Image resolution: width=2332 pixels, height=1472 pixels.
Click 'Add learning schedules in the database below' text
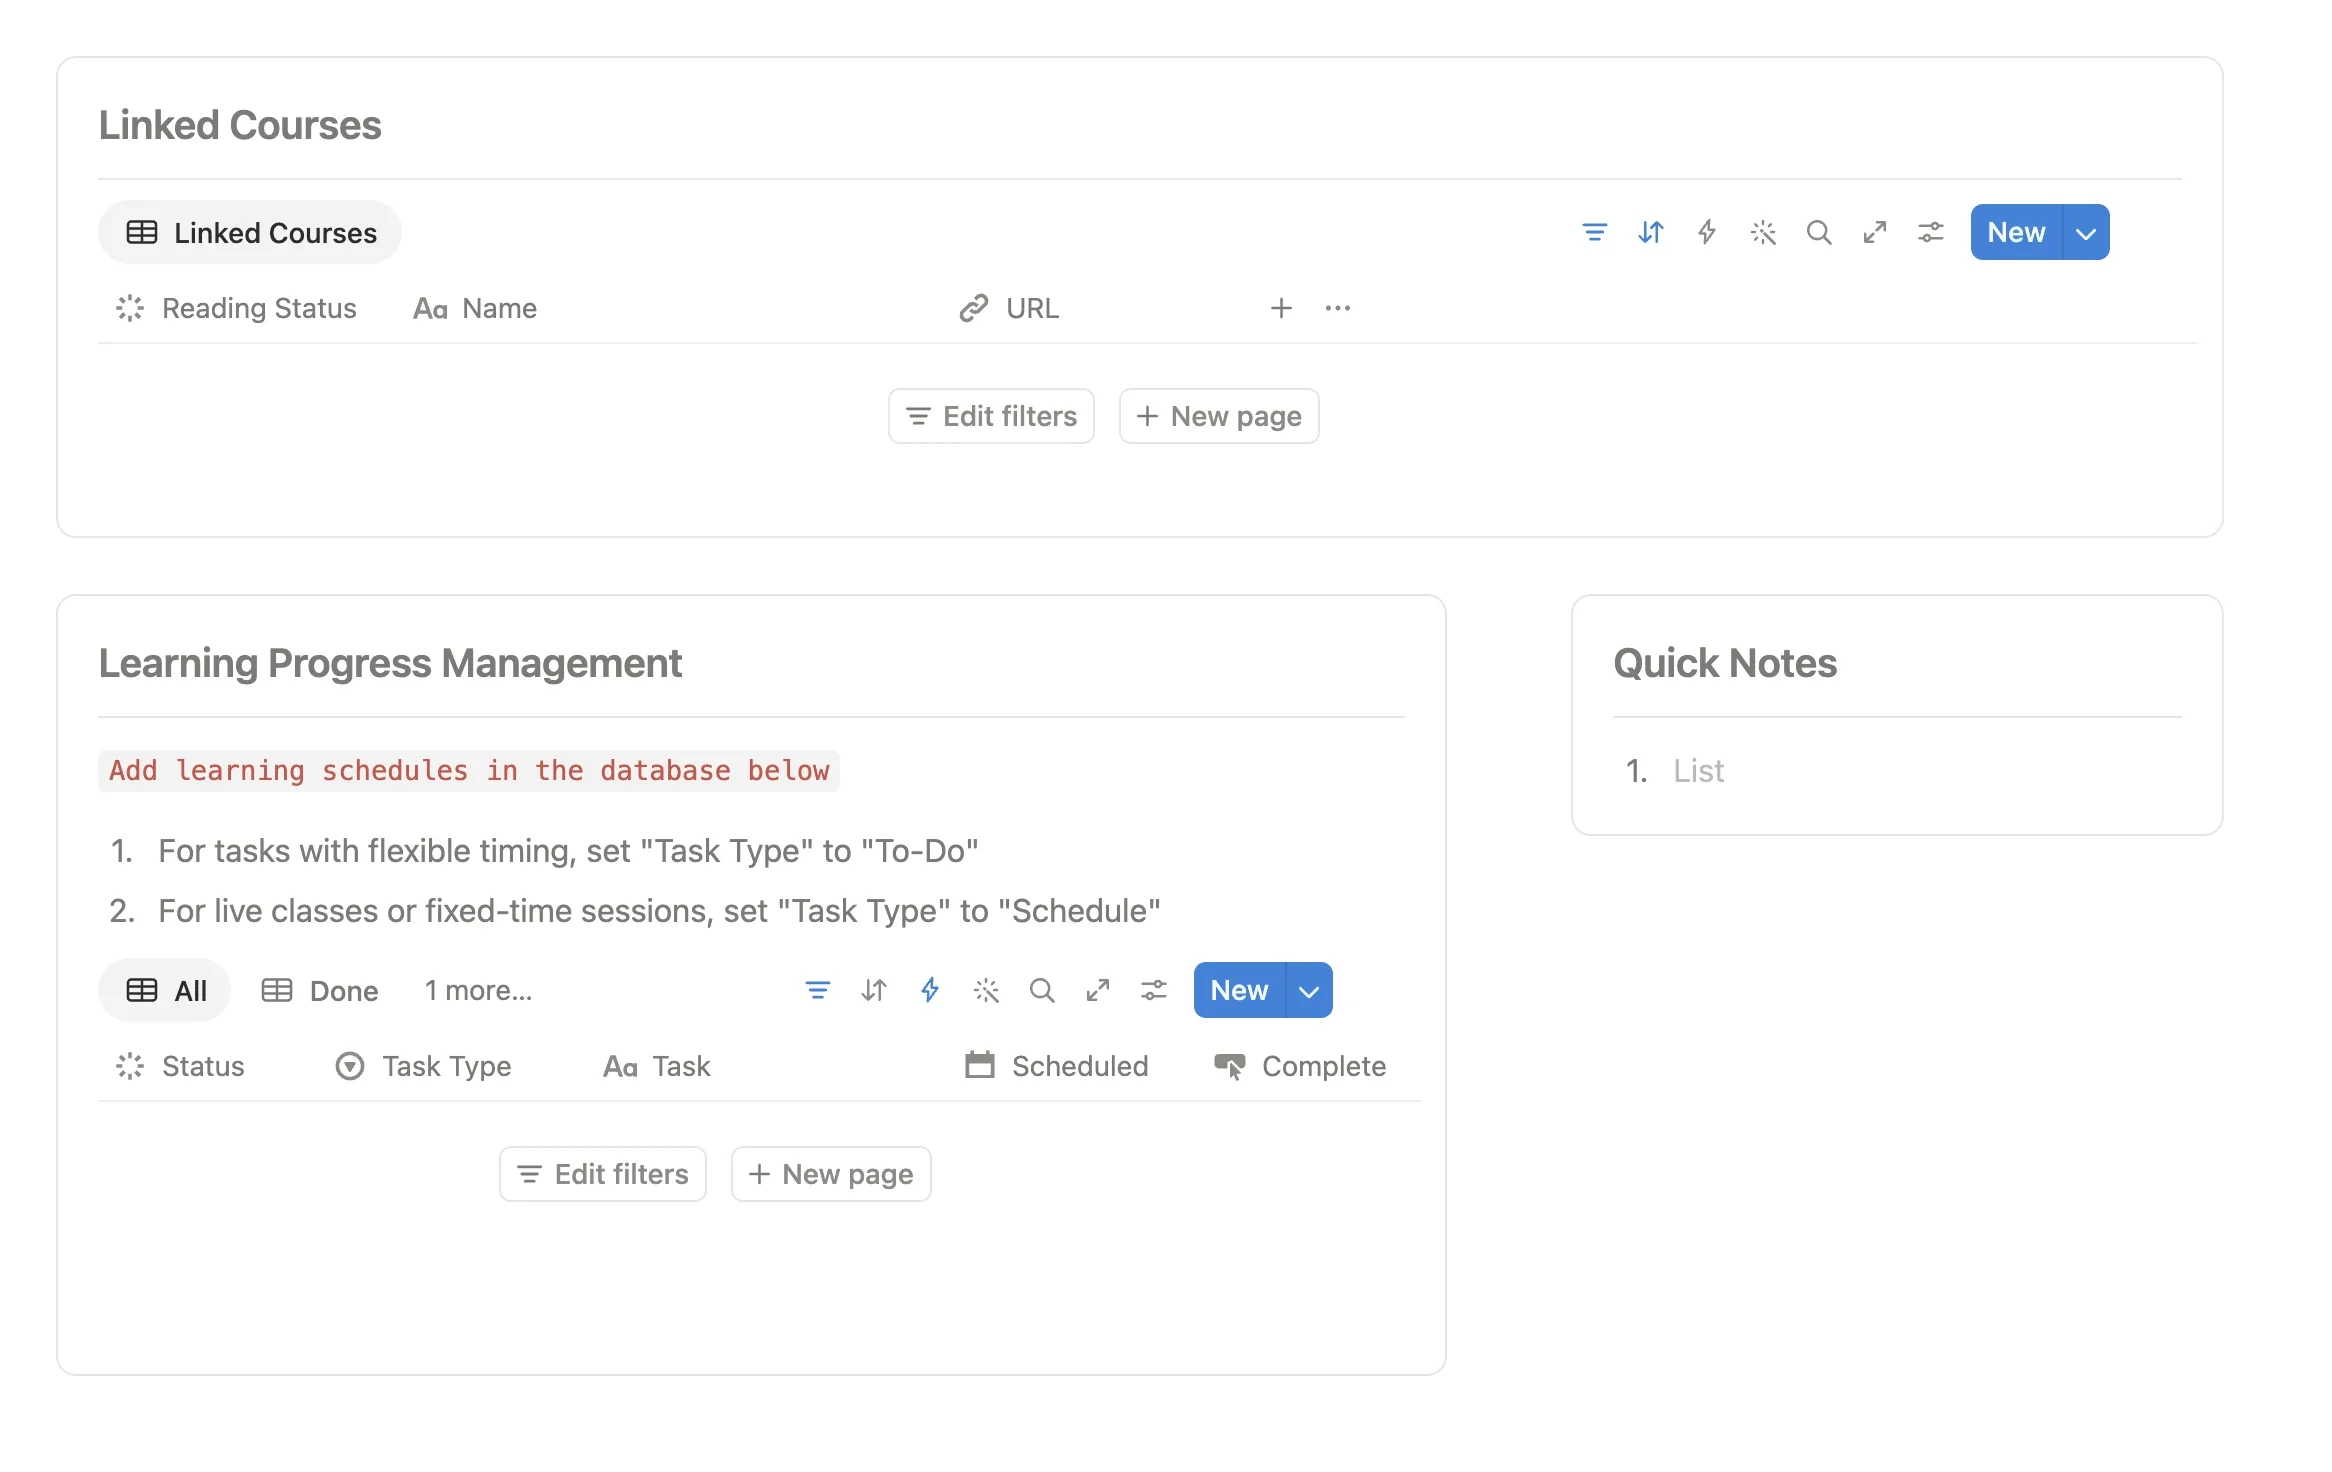(469, 771)
